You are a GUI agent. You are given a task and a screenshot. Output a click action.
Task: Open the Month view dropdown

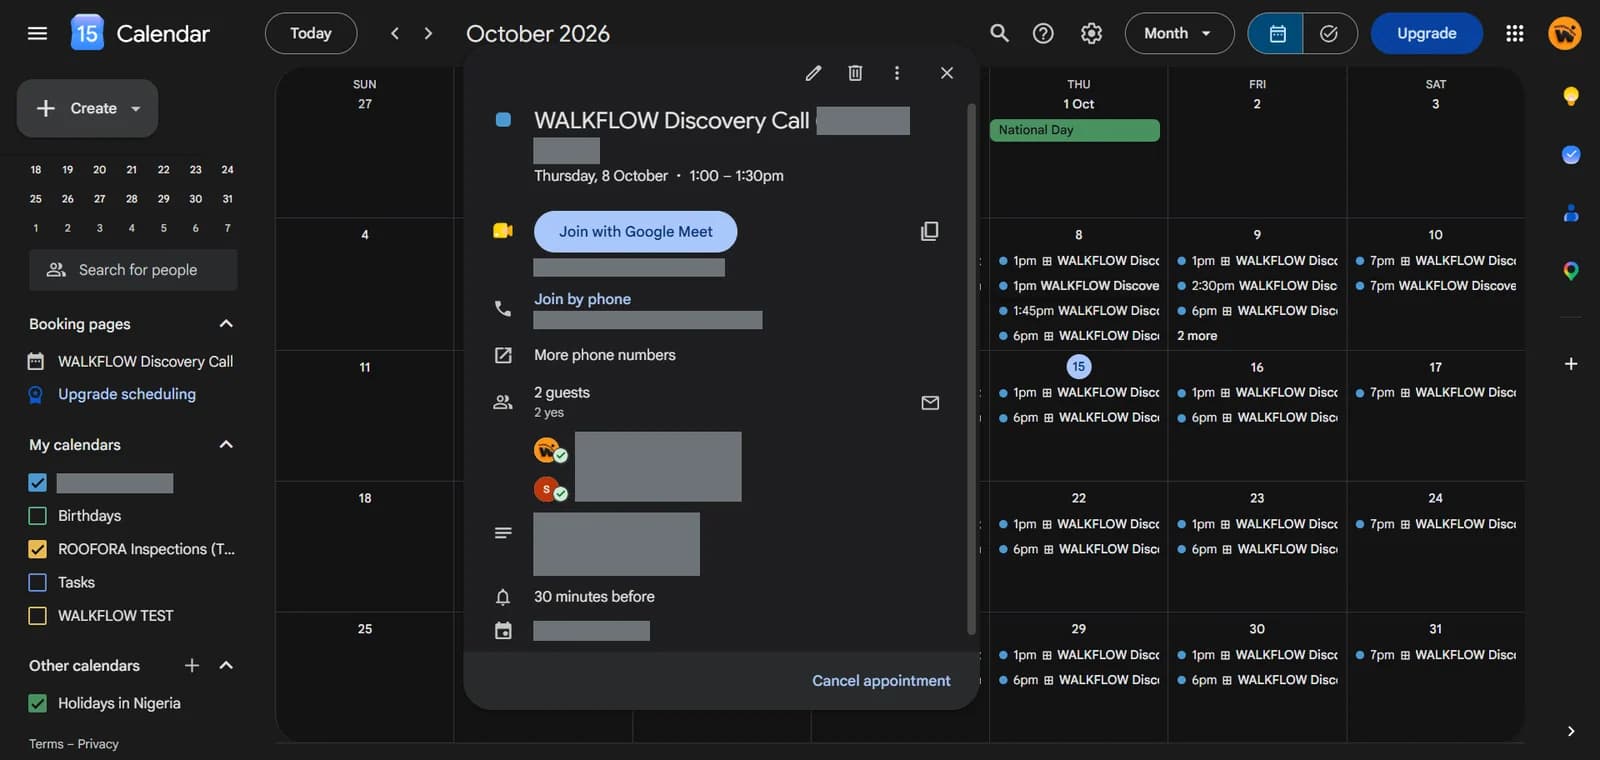pyautogui.click(x=1179, y=33)
